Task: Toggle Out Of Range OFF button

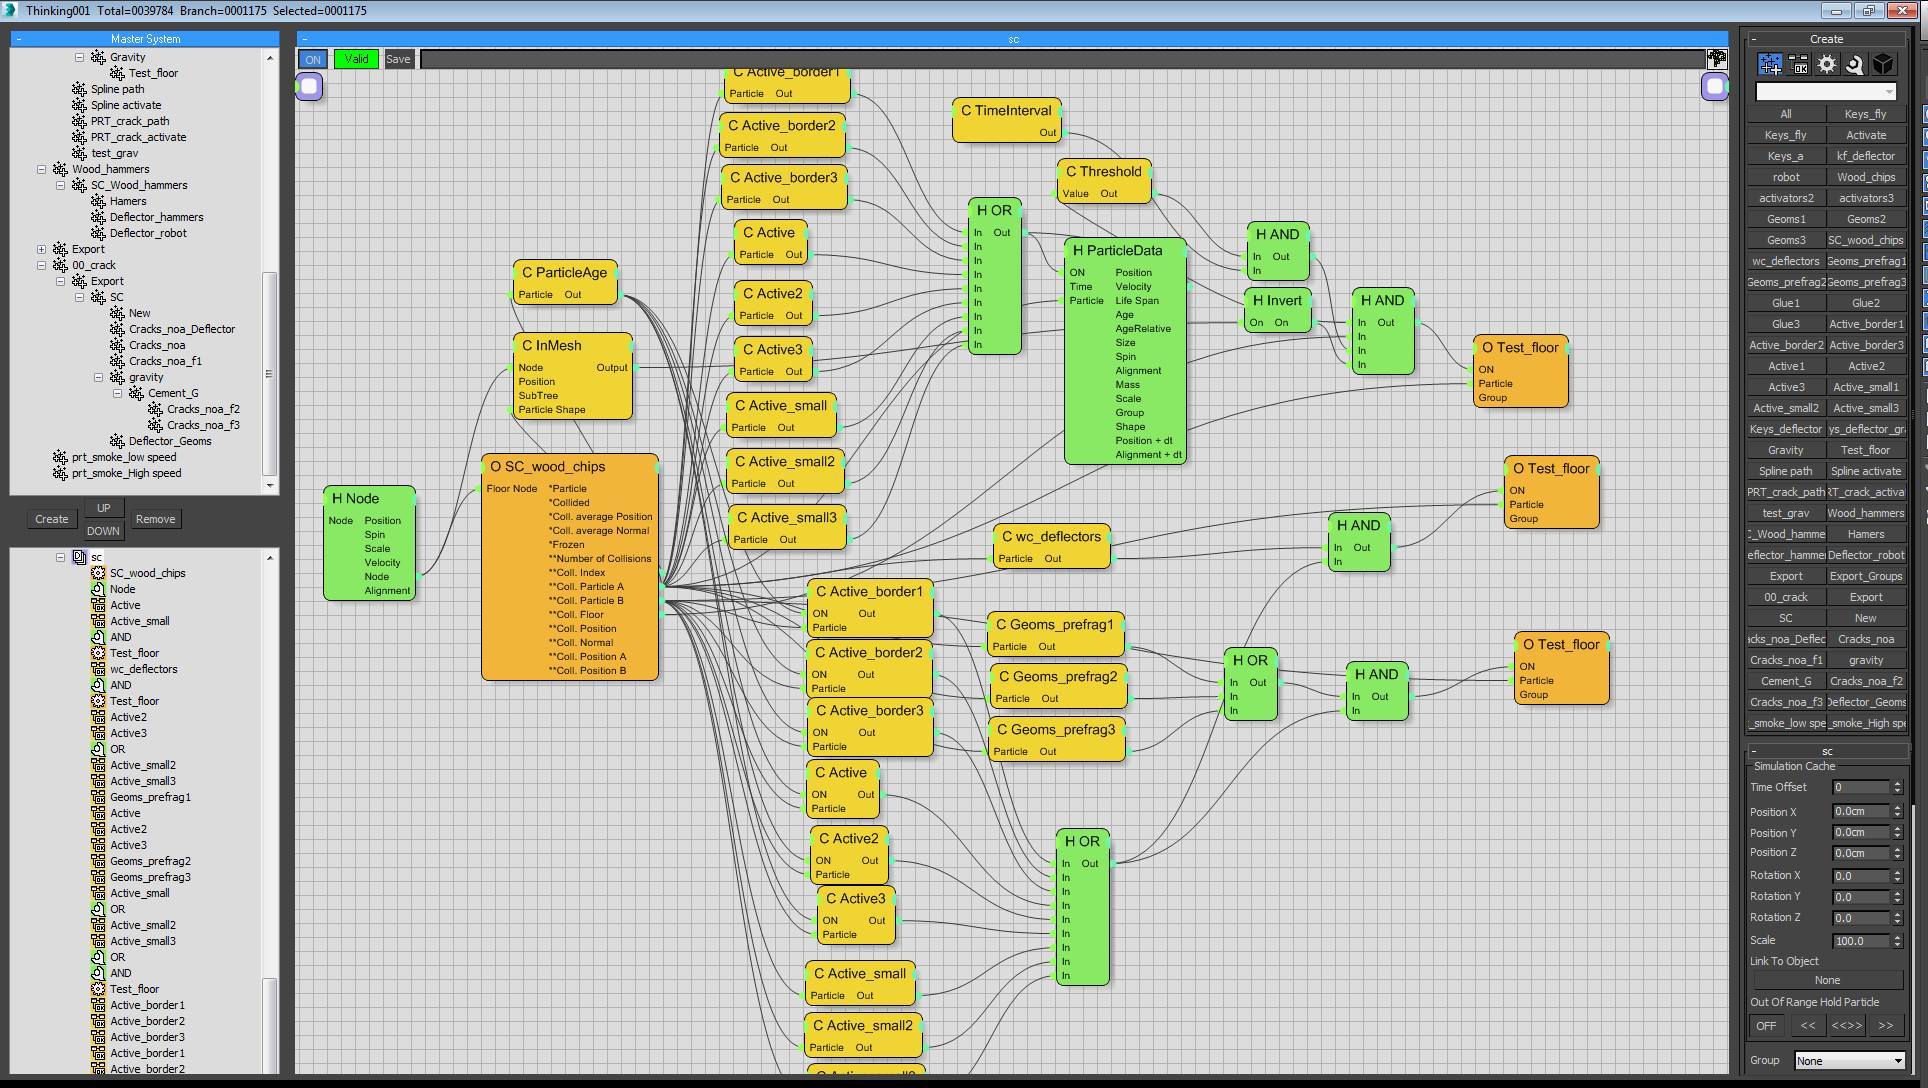Action: pos(1766,1026)
